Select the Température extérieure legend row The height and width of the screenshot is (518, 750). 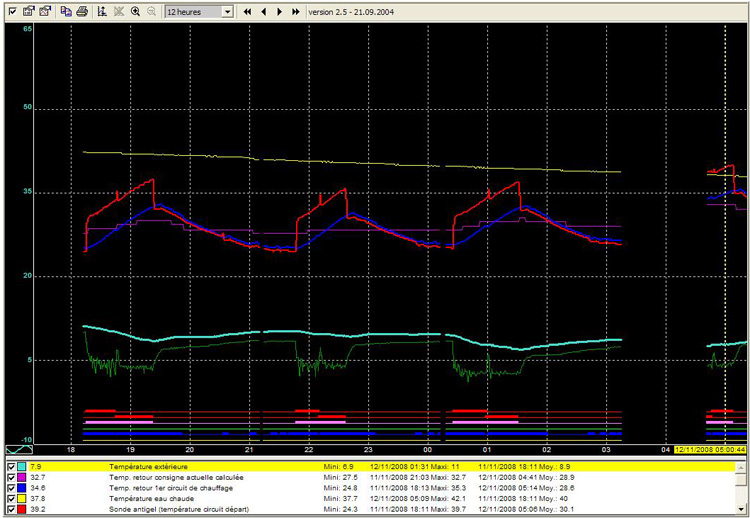click(150, 467)
